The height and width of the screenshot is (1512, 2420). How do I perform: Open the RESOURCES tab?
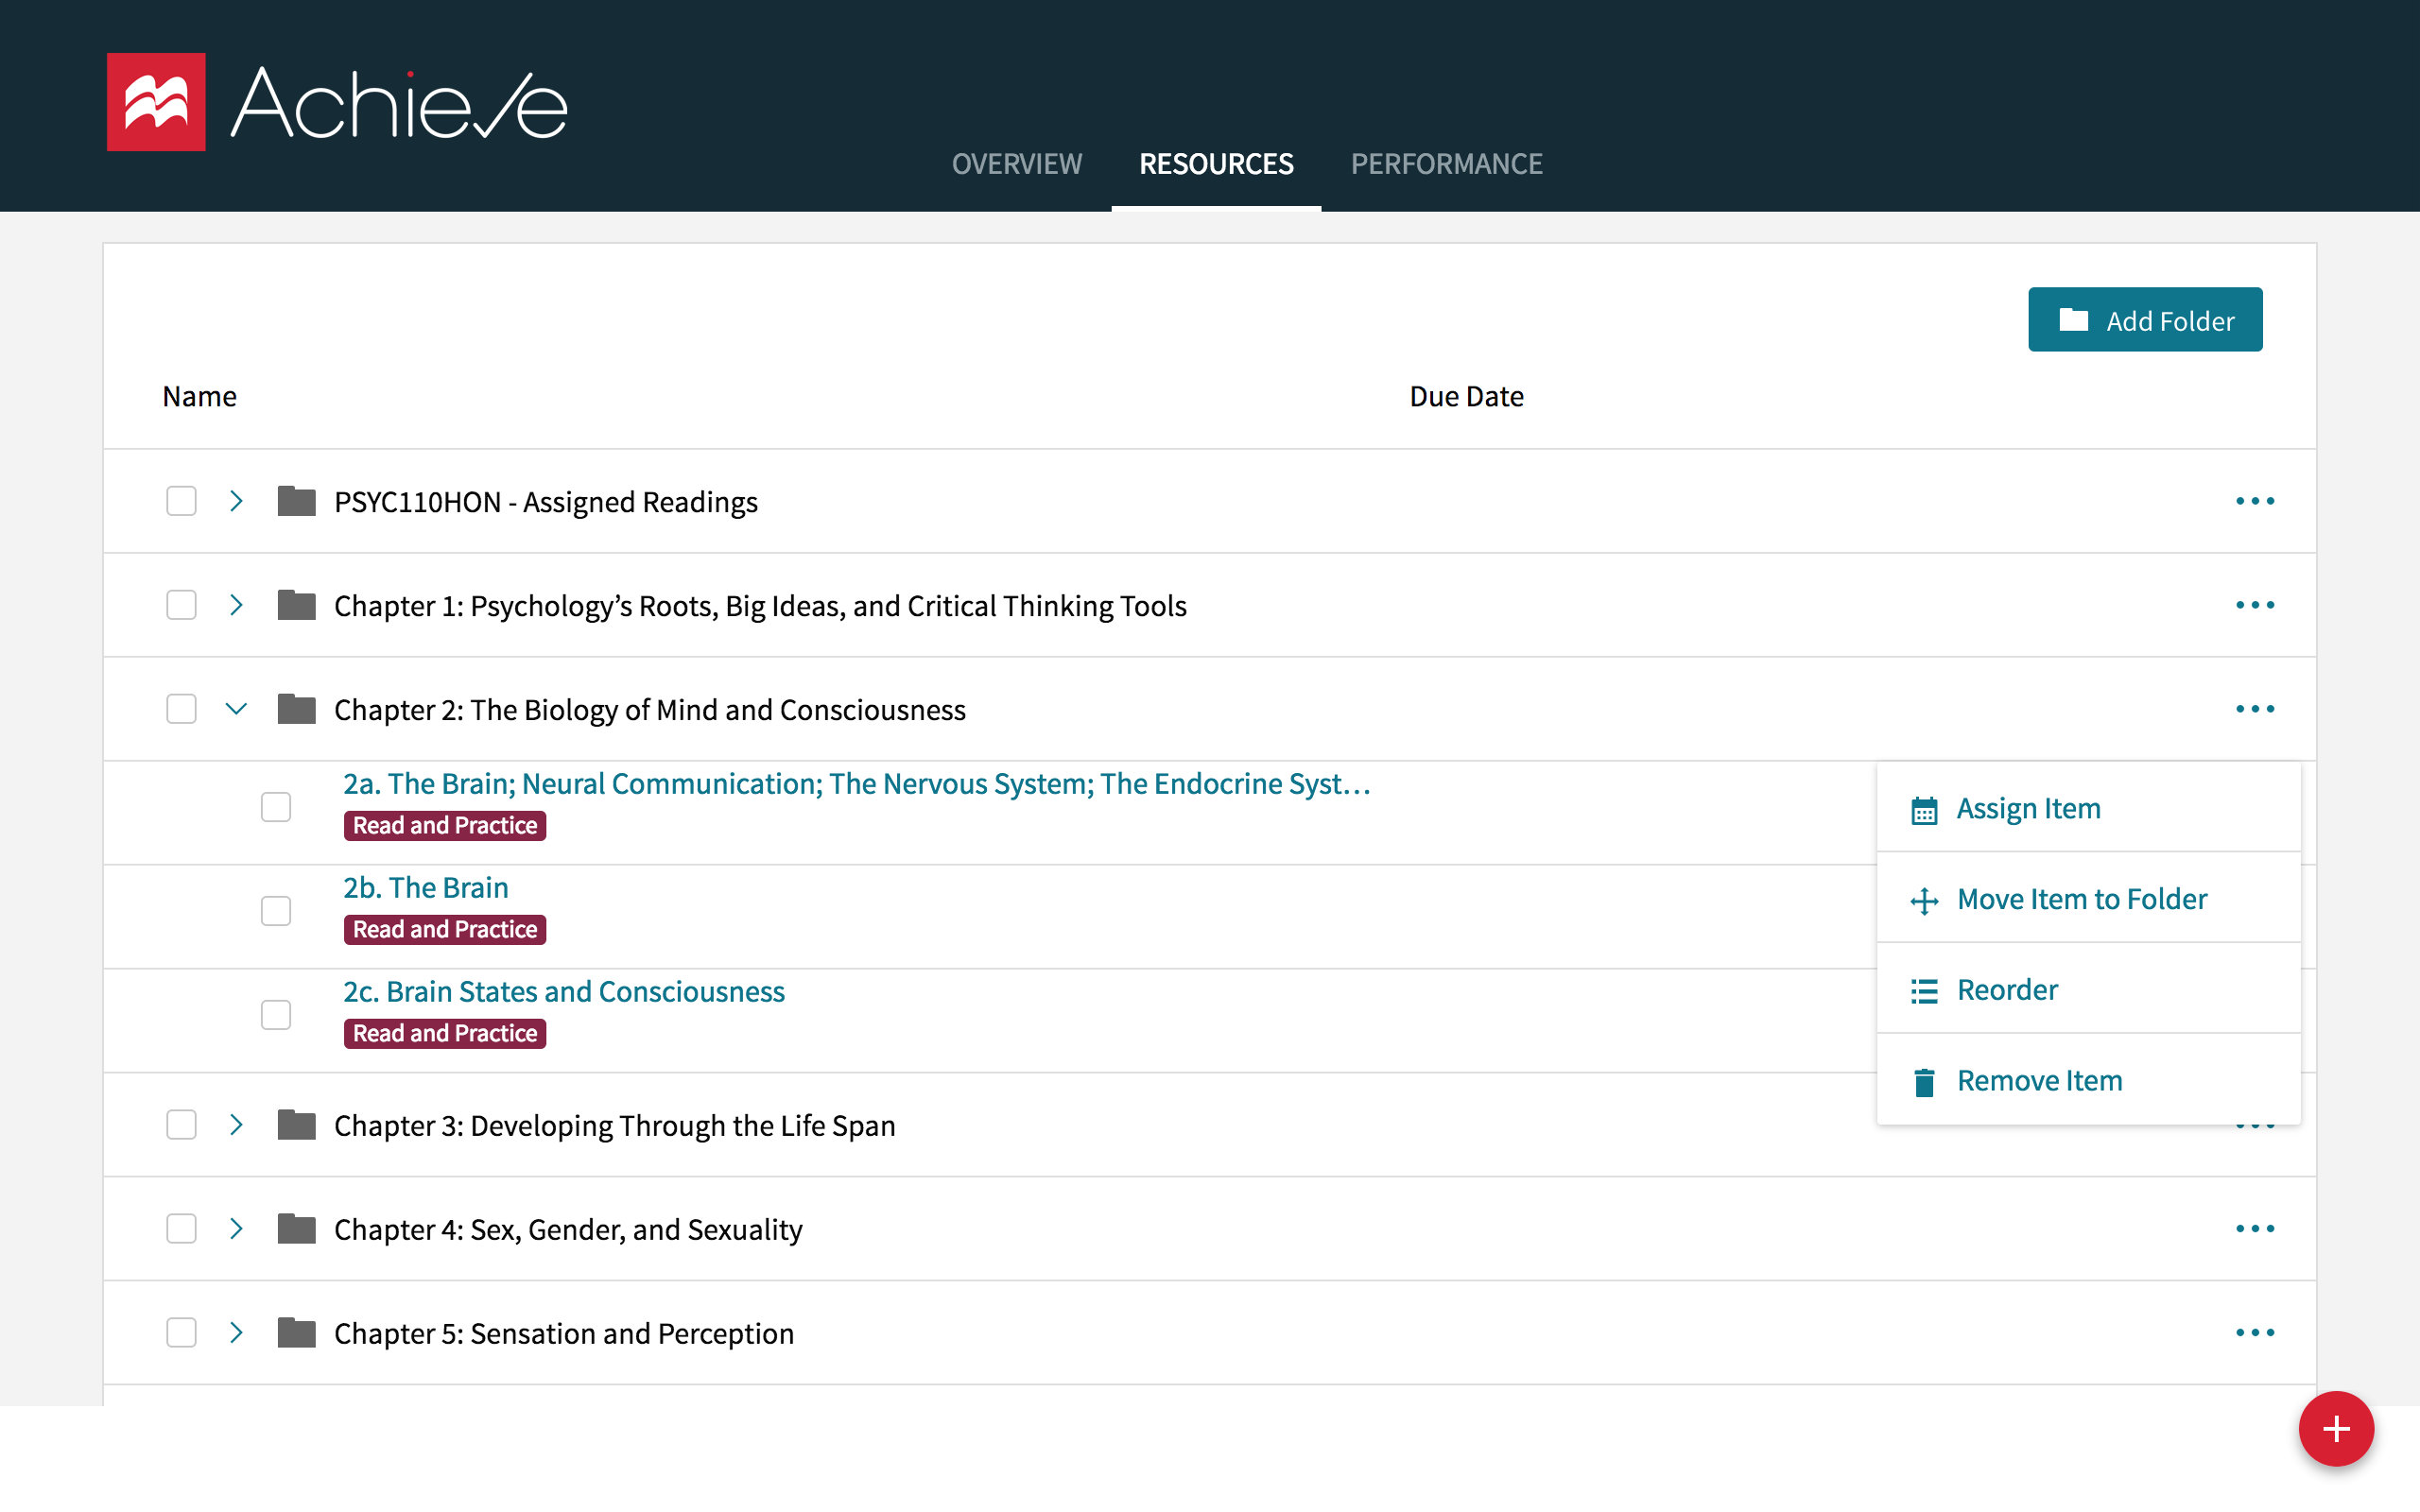[x=1216, y=163]
